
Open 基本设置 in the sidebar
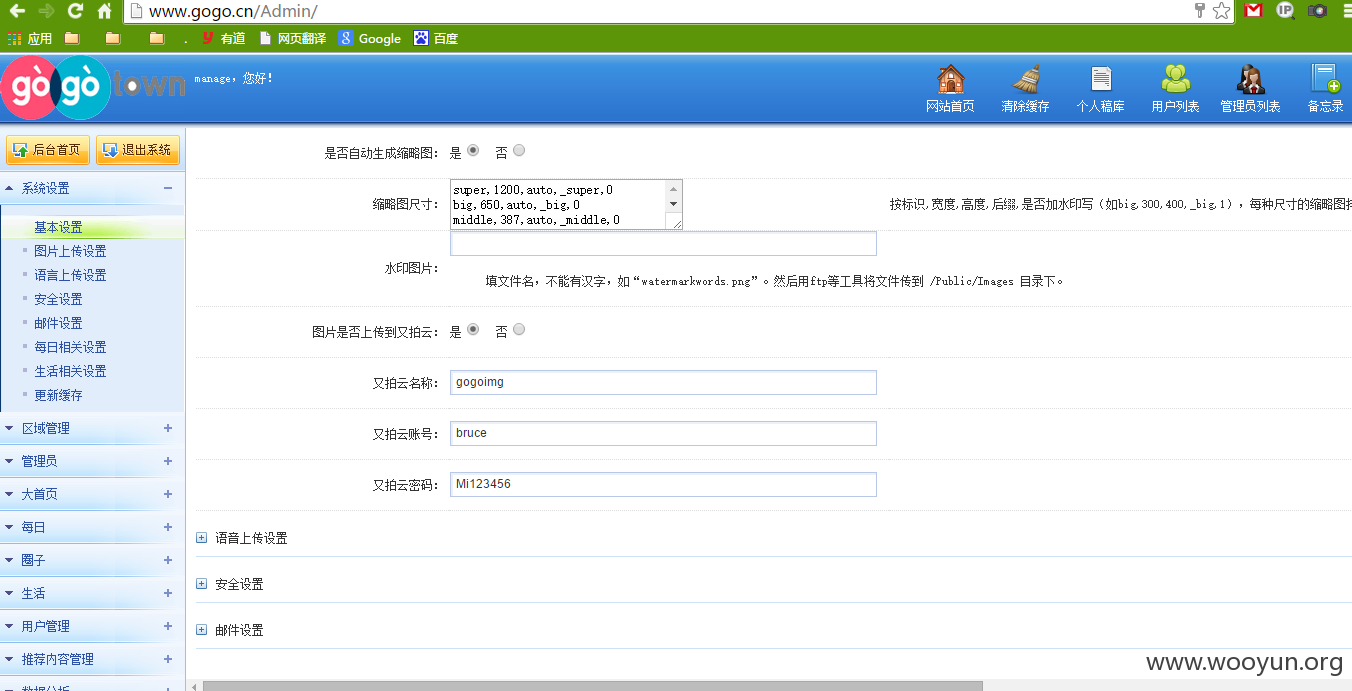tap(58, 228)
